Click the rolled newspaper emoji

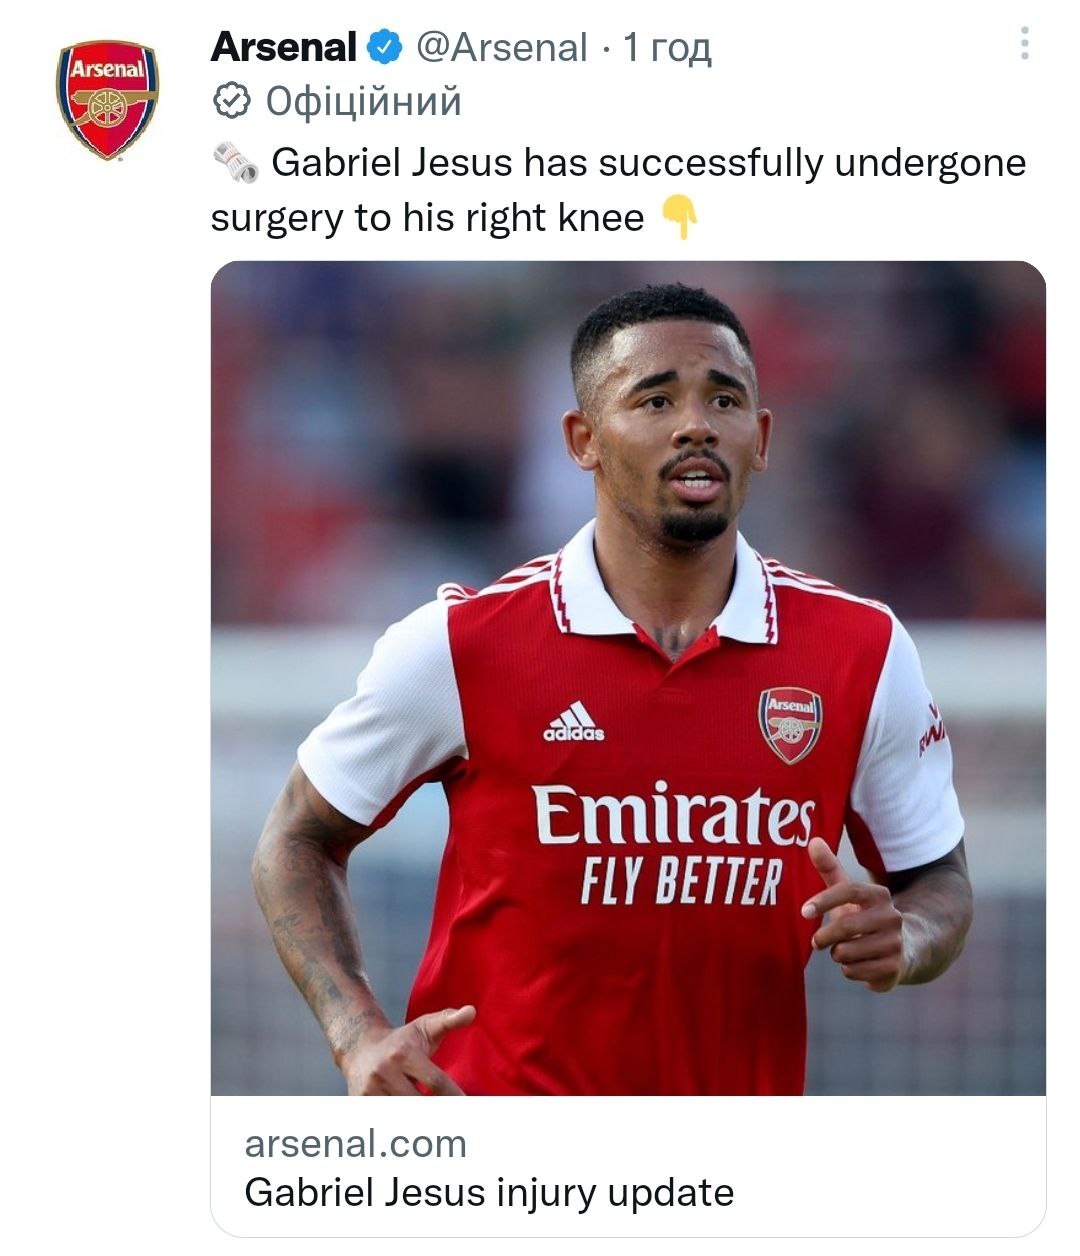[x=236, y=163]
